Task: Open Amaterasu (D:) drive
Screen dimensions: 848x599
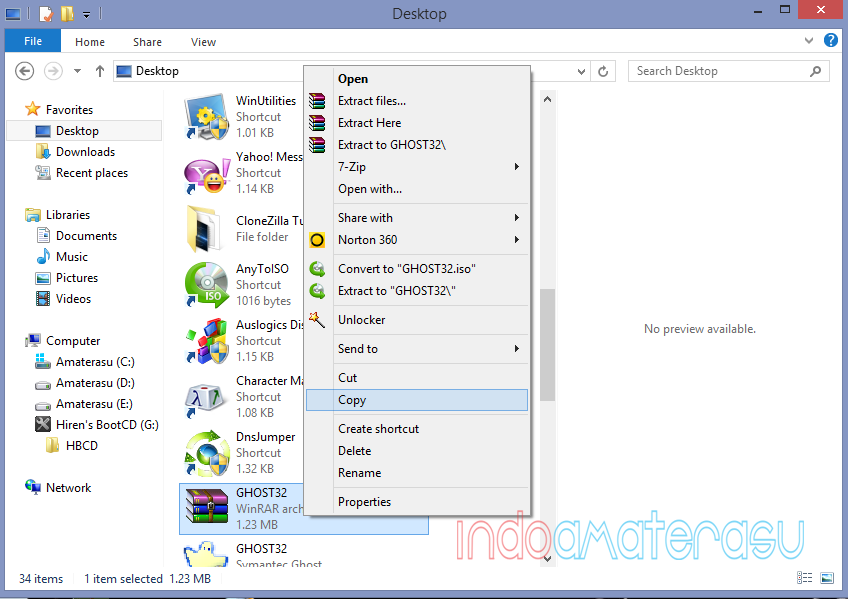Action: (95, 383)
